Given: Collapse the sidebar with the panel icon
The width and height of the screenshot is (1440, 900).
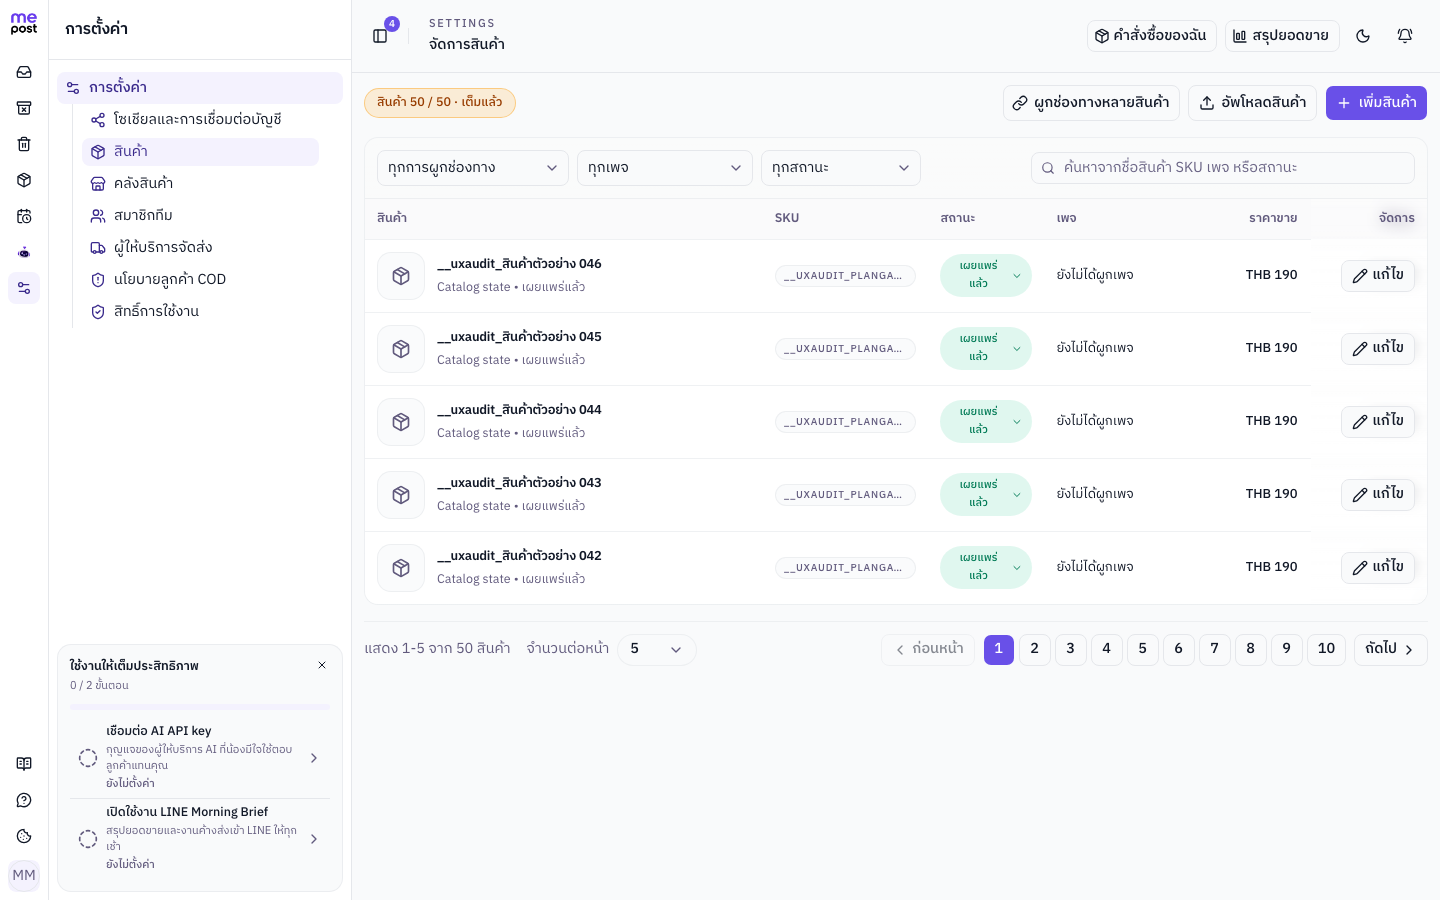Looking at the screenshot, I should tap(380, 36).
